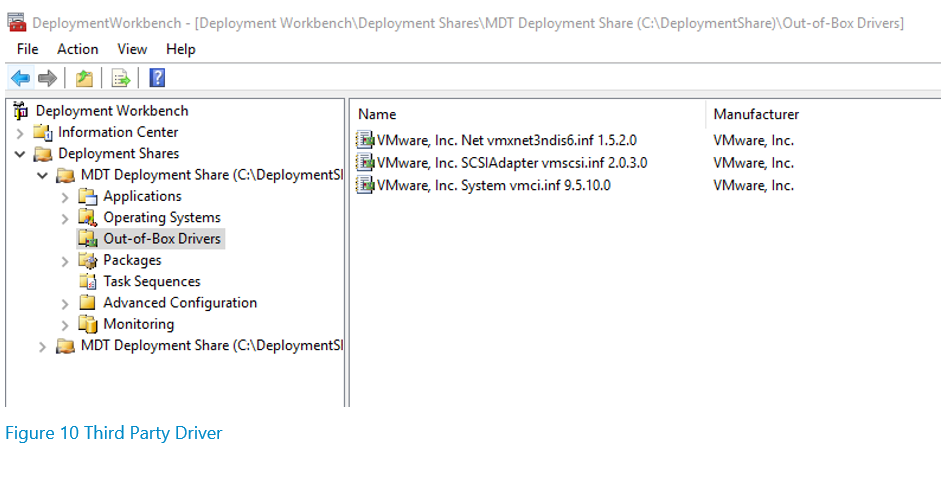The height and width of the screenshot is (489, 951).
Task: Click the Monitoring node icon
Action: (x=87, y=324)
